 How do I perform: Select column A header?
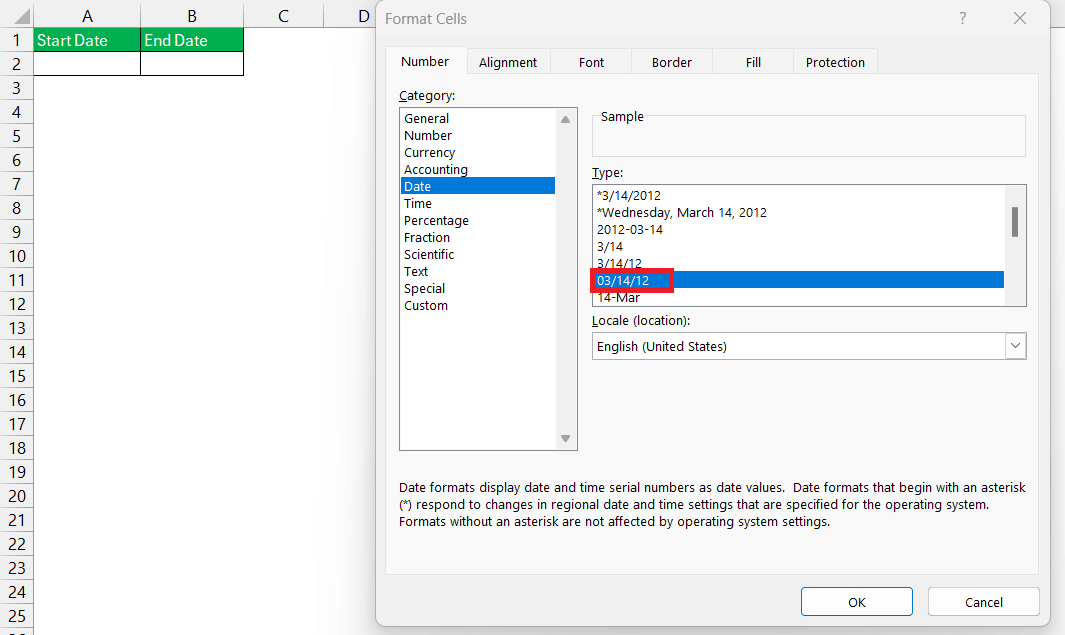tap(87, 16)
